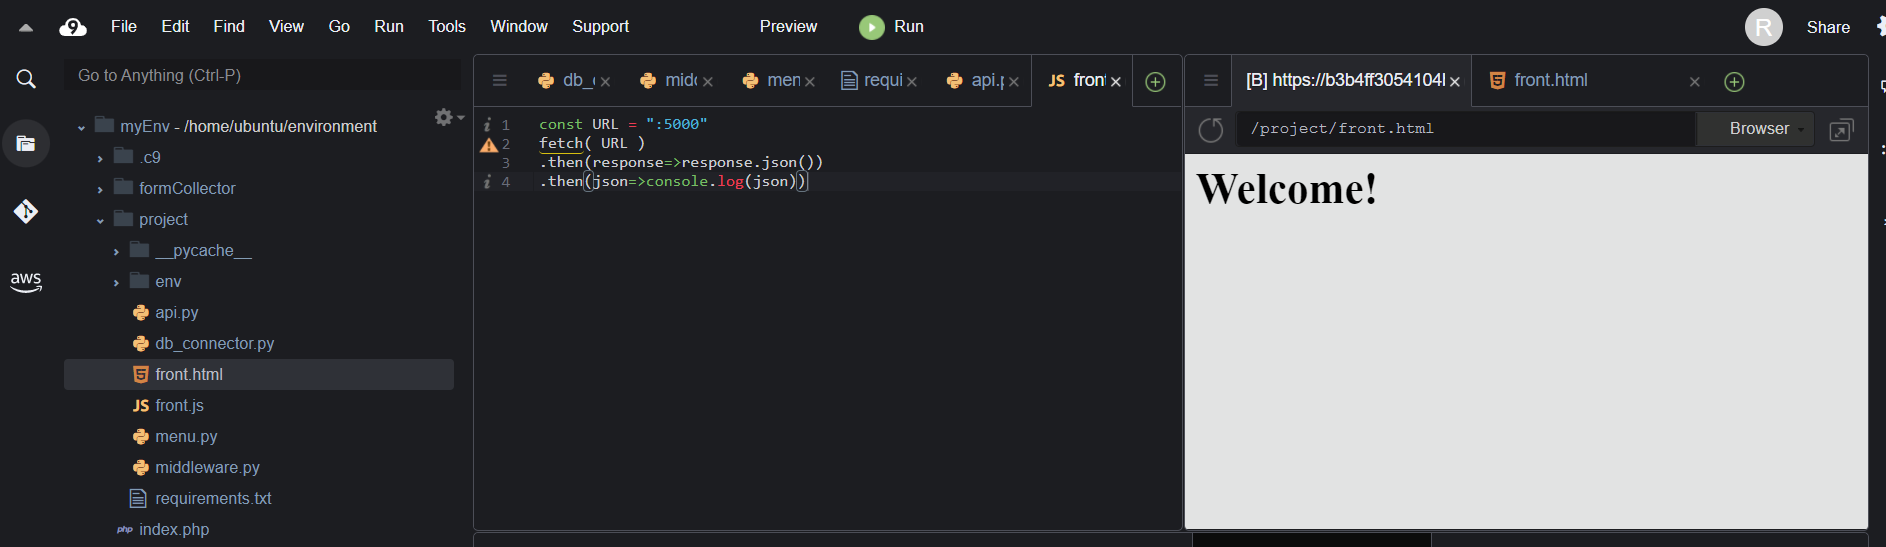Open the Run menu
This screenshot has height=547, width=1886.
(389, 27)
